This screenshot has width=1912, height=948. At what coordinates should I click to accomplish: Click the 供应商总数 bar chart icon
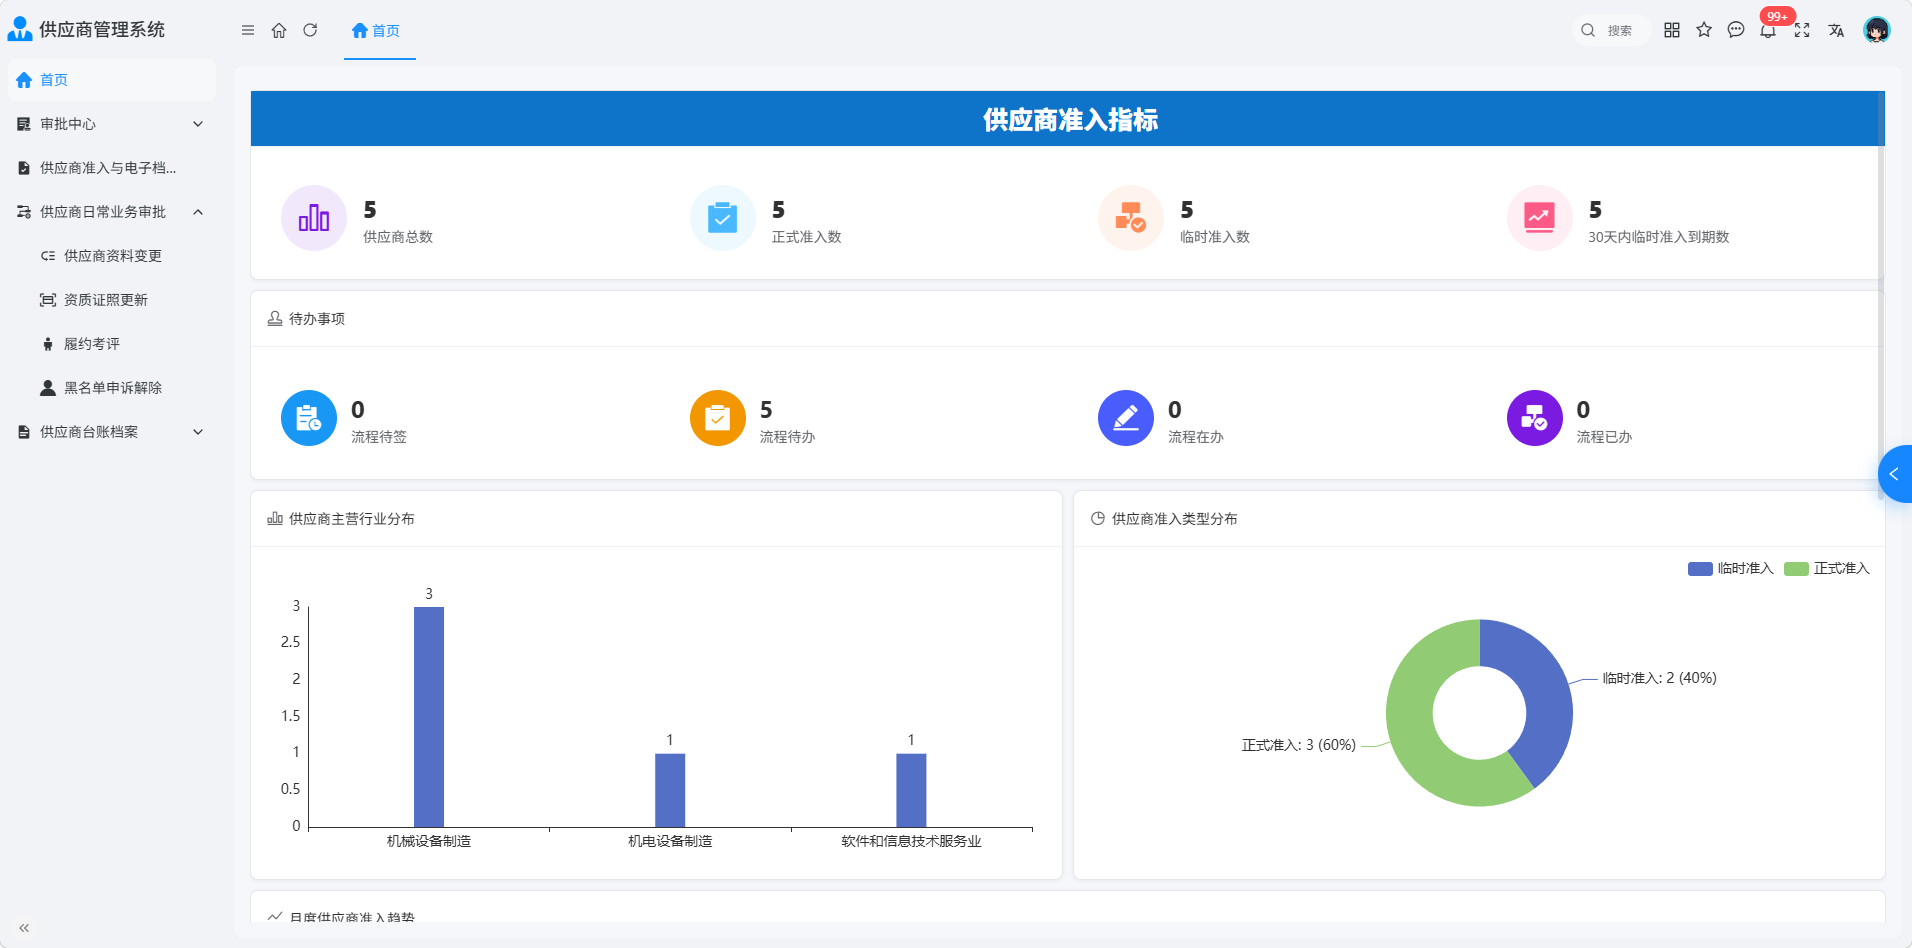[x=314, y=218]
